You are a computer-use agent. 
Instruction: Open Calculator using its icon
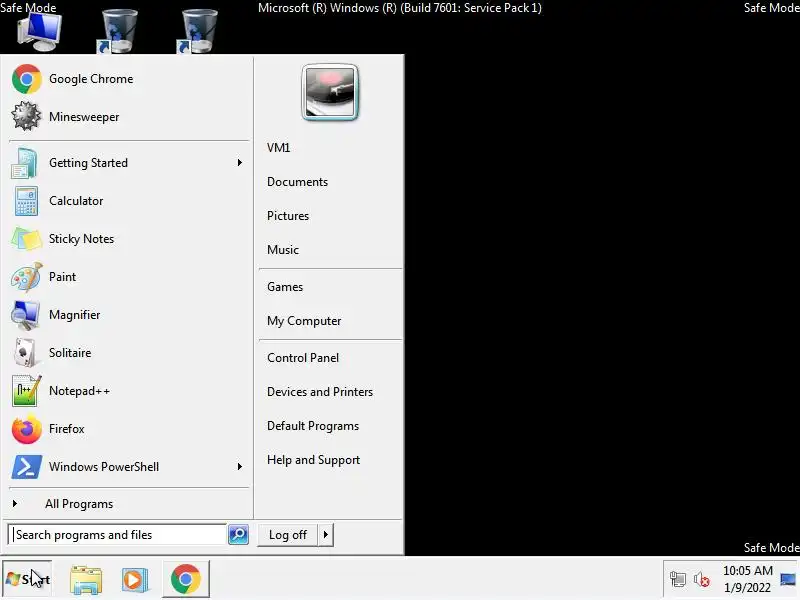[x=26, y=201]
